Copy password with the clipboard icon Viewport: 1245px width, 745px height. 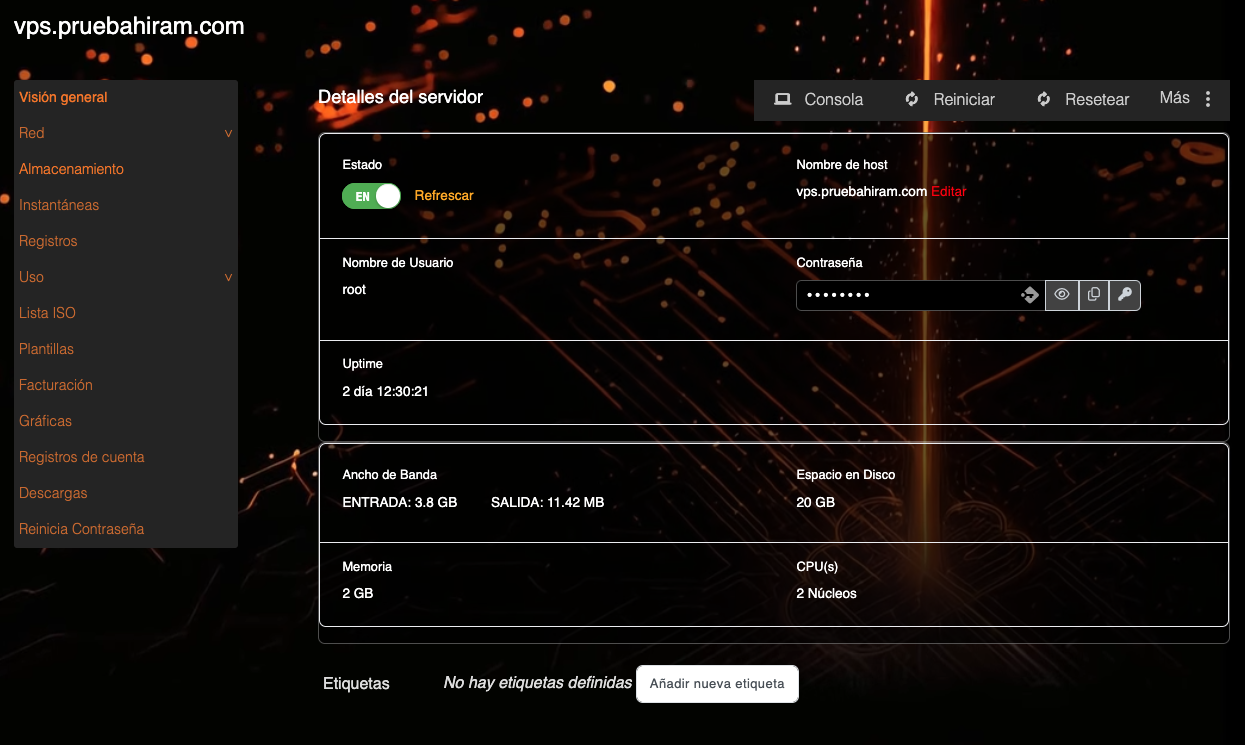tap(1094, 295)
